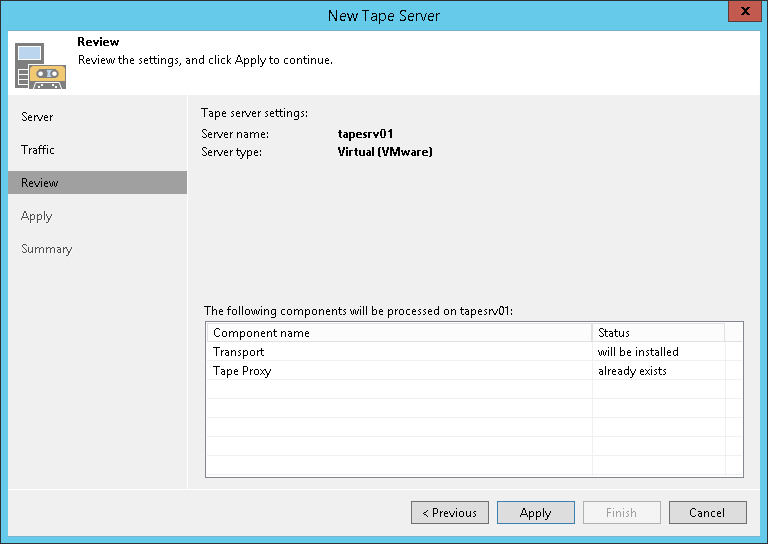Click the Virtual (VMware) server type value
This screenshot has height=544, width=768.
pyautogui.click(x=385, y=152)
